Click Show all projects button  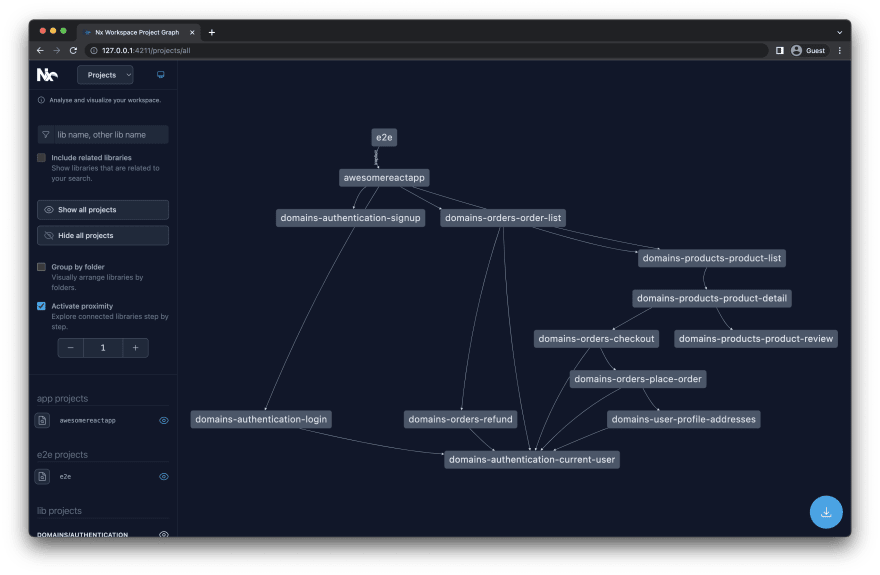click(x=103, y=210)
